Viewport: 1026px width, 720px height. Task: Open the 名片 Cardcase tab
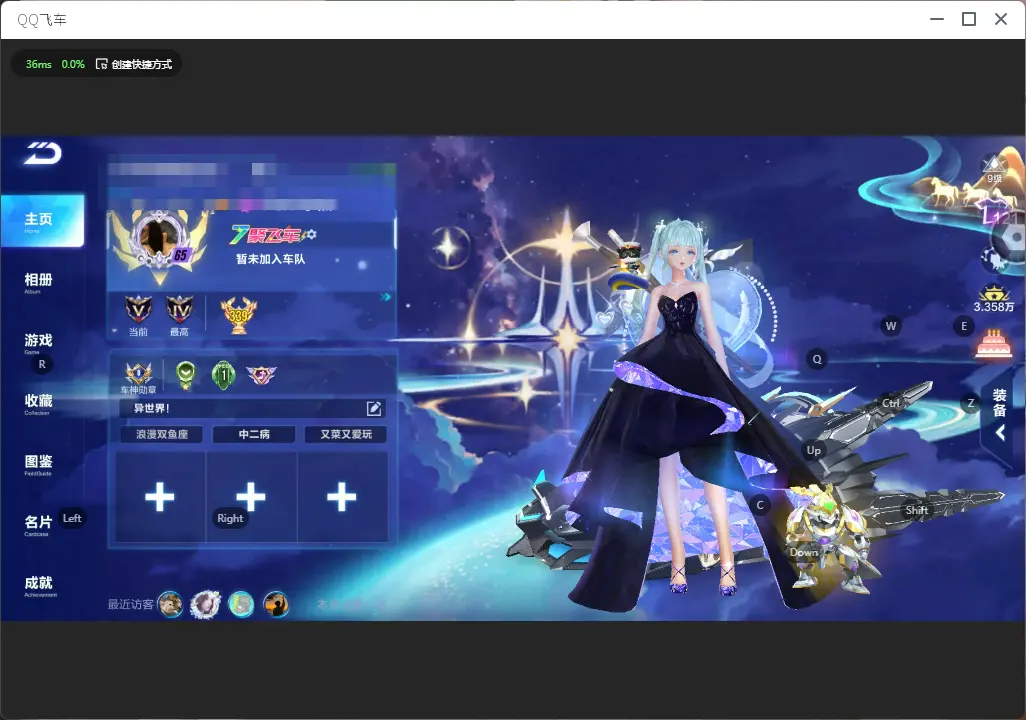coord(38,524)
